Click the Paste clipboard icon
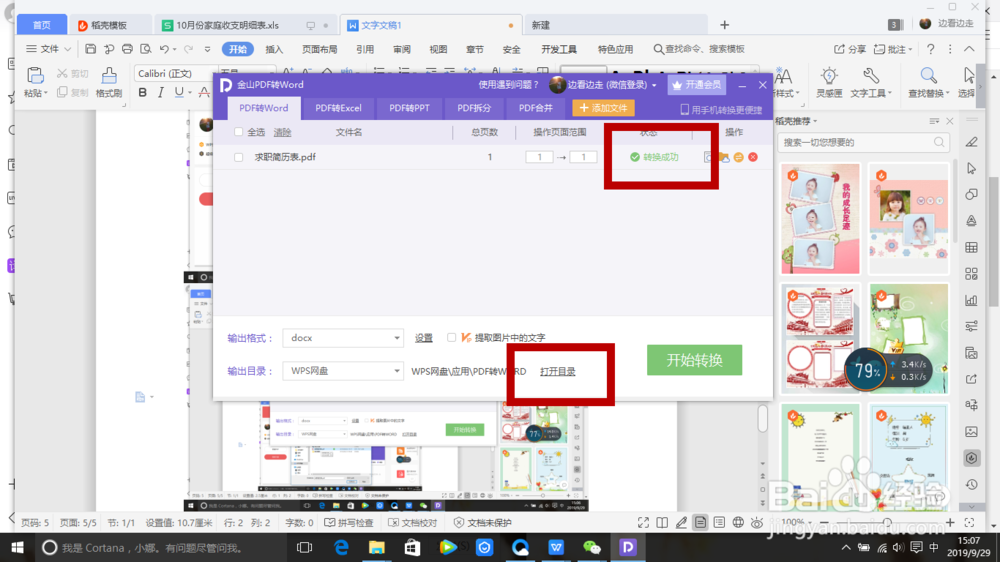This screenshot has width=1000, height=562. tap(35, 75)
